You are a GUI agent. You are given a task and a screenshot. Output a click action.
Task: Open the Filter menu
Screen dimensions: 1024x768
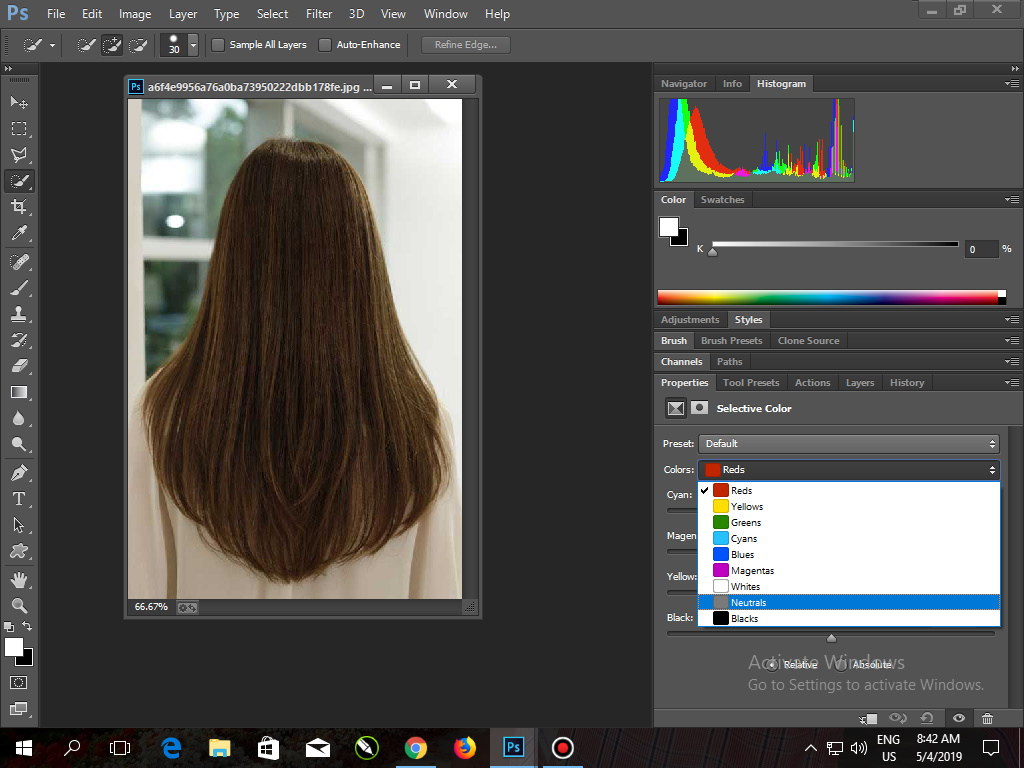click(x=319, y=14)
